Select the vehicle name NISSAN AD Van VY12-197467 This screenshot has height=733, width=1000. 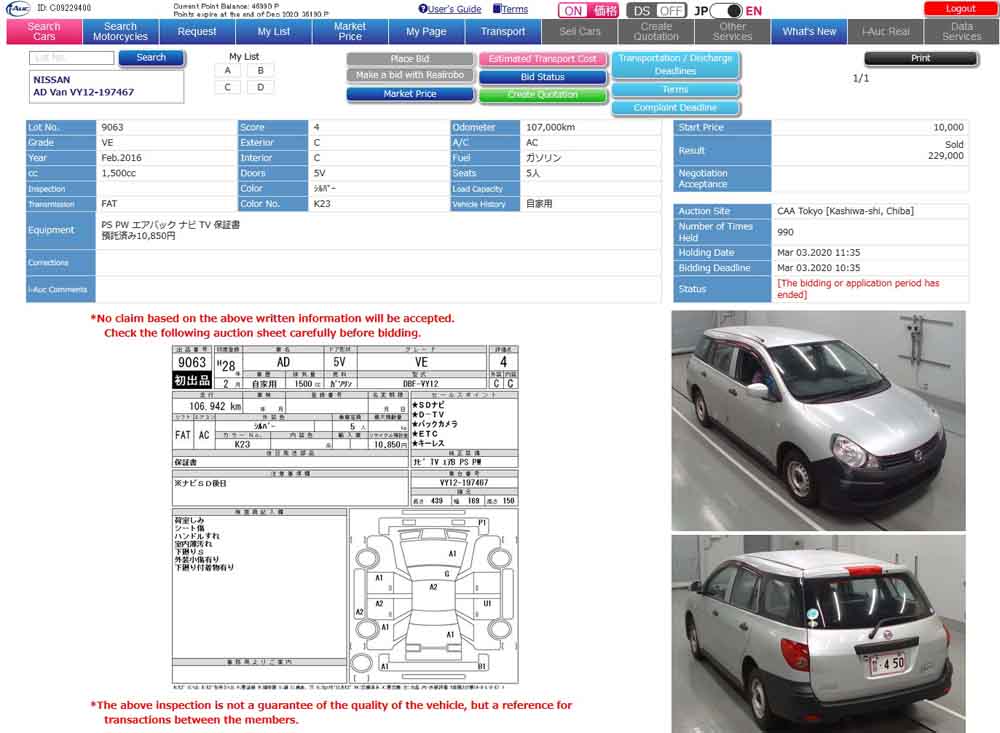click(84, 86)
